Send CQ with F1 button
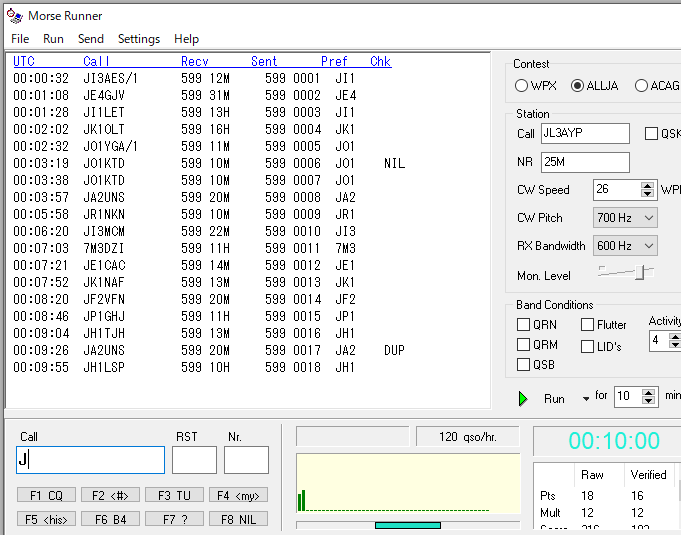This screenshot has height=535, width=681. [x=46, y=495]
